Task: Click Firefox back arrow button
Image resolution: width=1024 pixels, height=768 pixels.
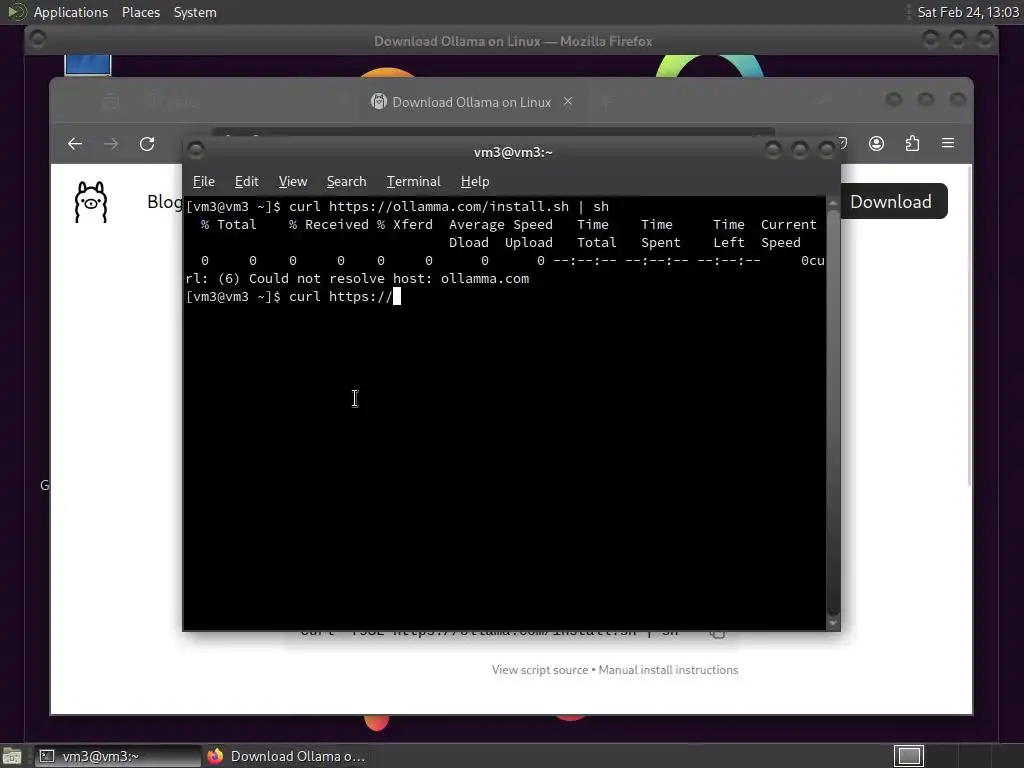Action: coord(75,144)
